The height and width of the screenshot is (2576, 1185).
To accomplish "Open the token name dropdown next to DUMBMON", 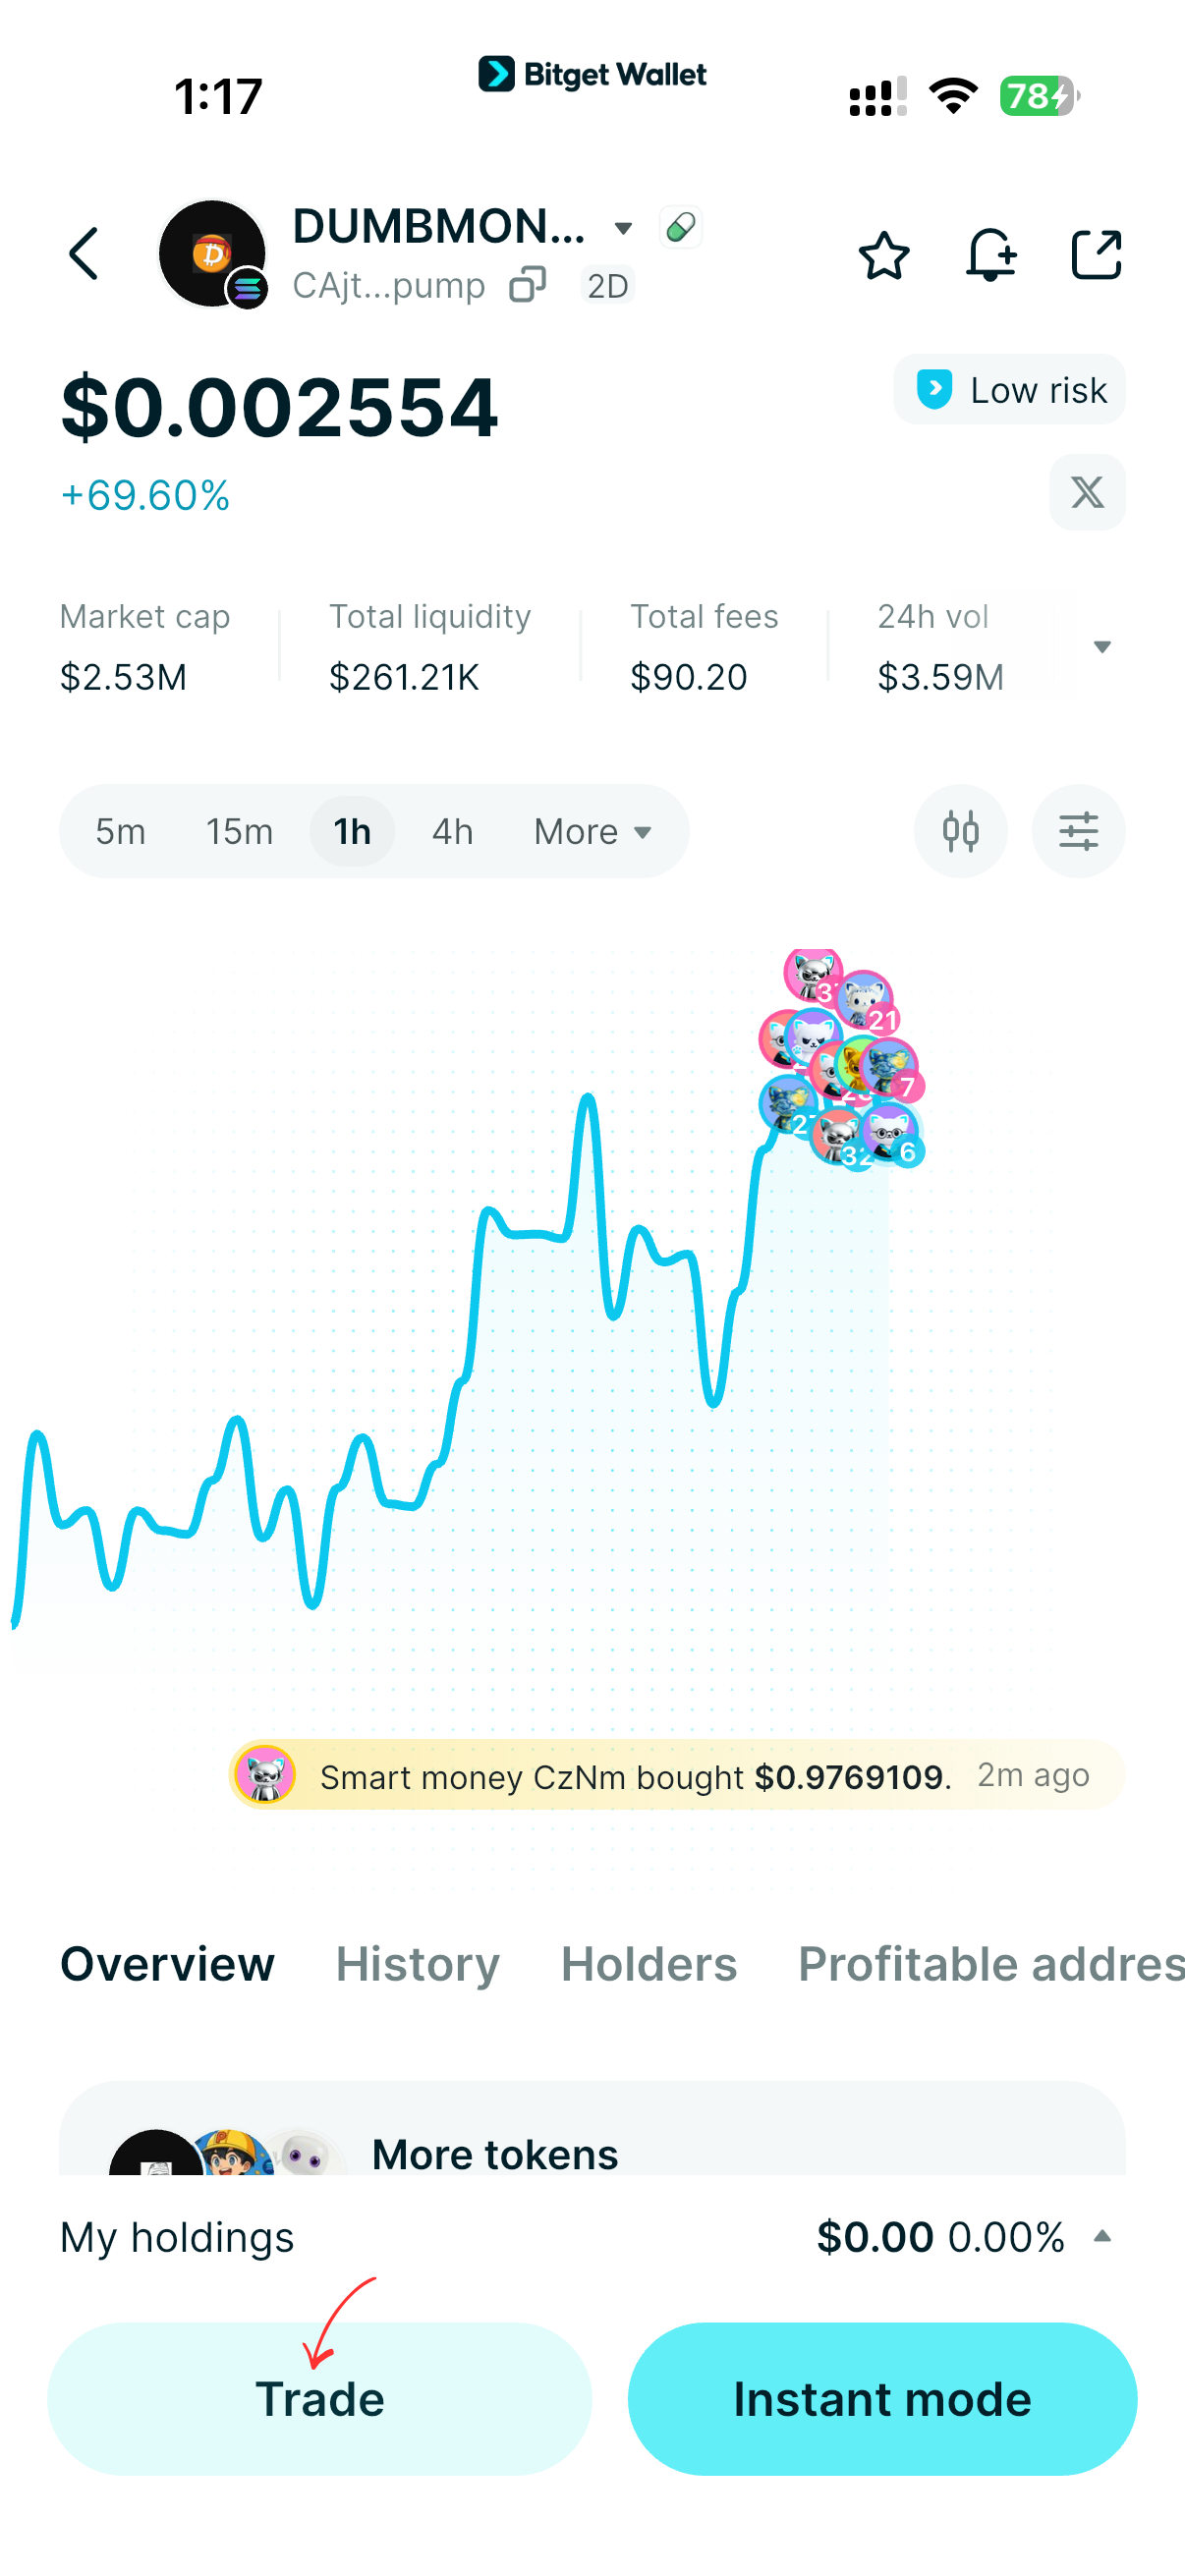I will point(623,227).
